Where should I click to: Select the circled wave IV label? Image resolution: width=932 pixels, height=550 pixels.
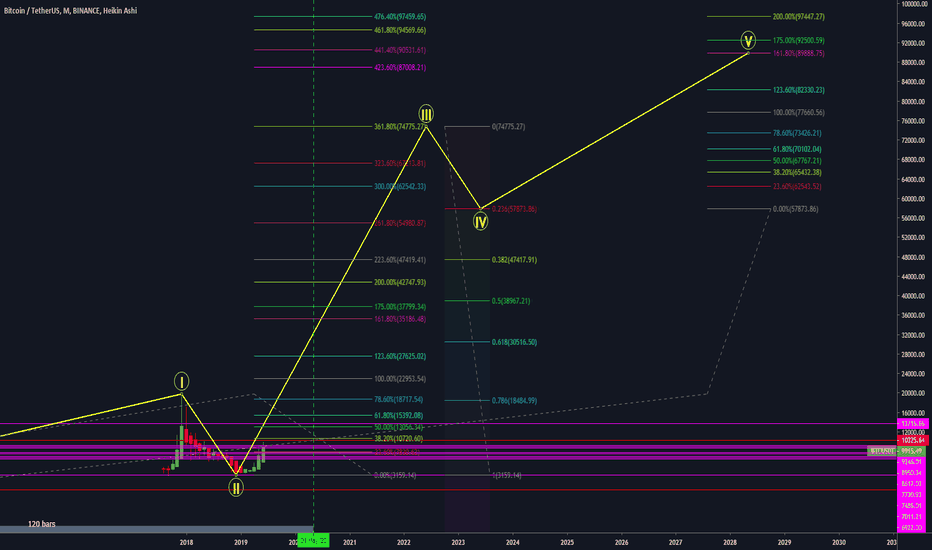coord(480,222)
